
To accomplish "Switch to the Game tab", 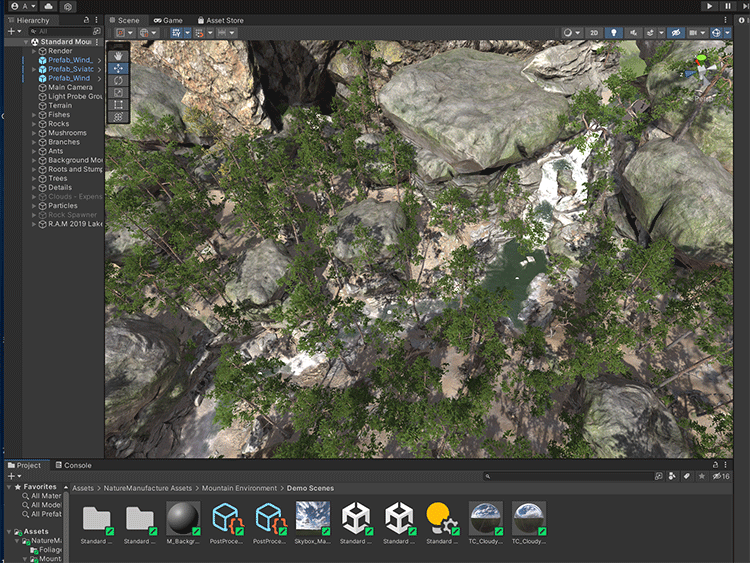I will [x=168, y=20].
